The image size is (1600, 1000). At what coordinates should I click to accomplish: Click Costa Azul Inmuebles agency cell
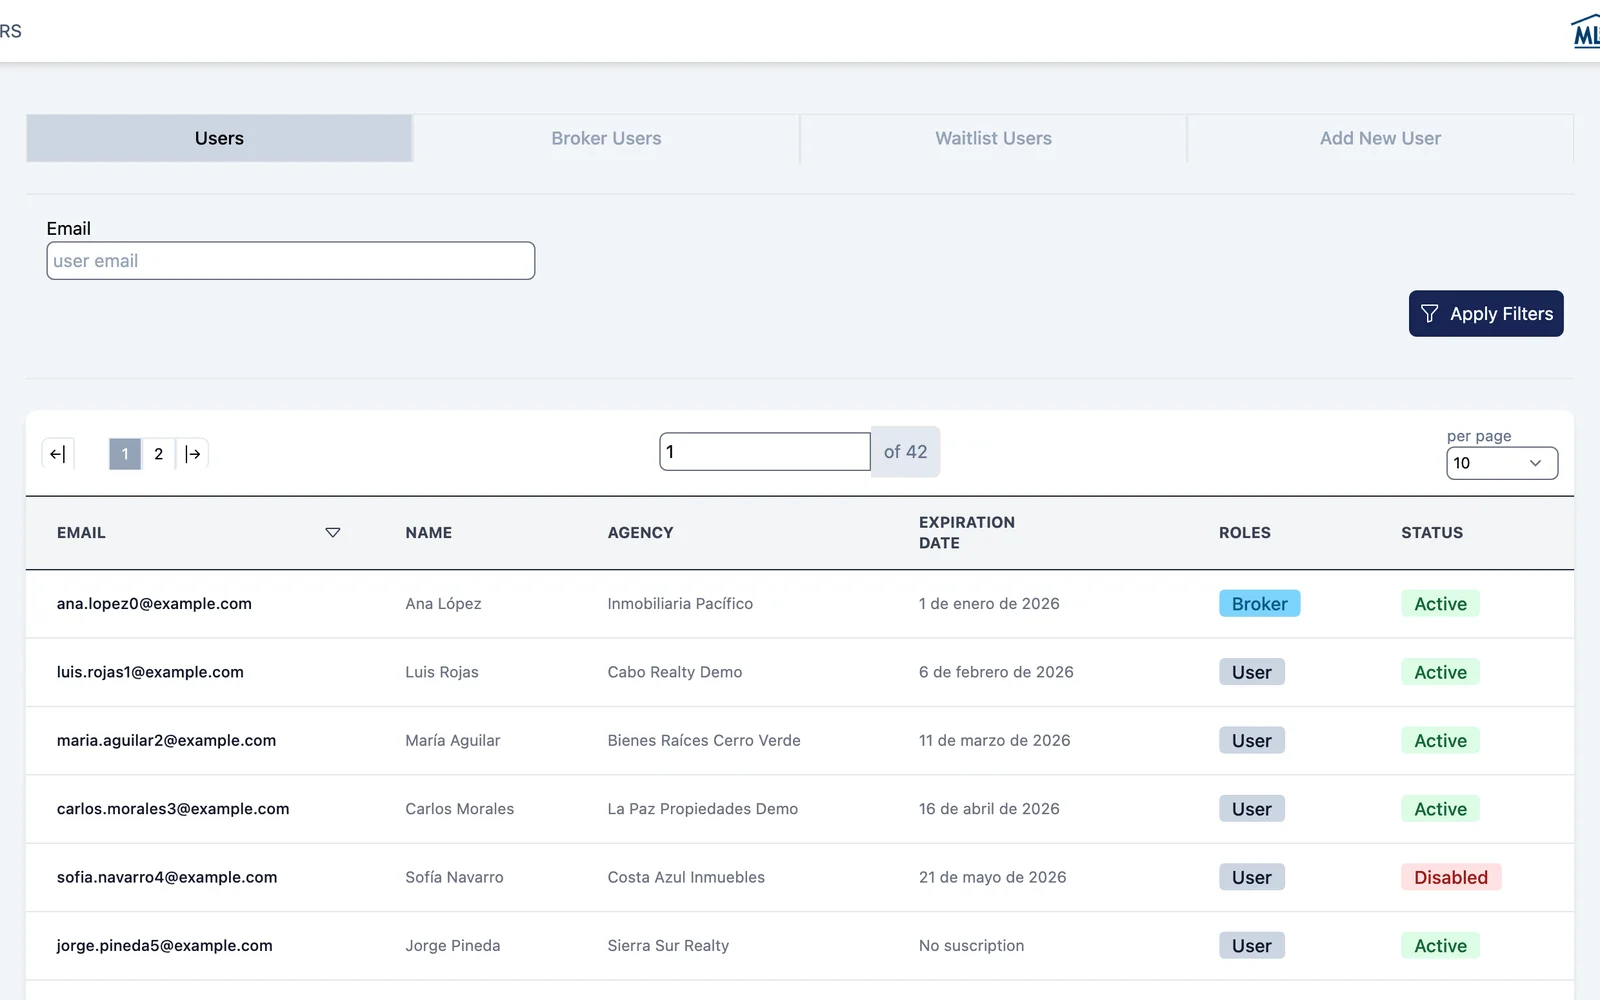pyautogui.click(x=686, y=877)
